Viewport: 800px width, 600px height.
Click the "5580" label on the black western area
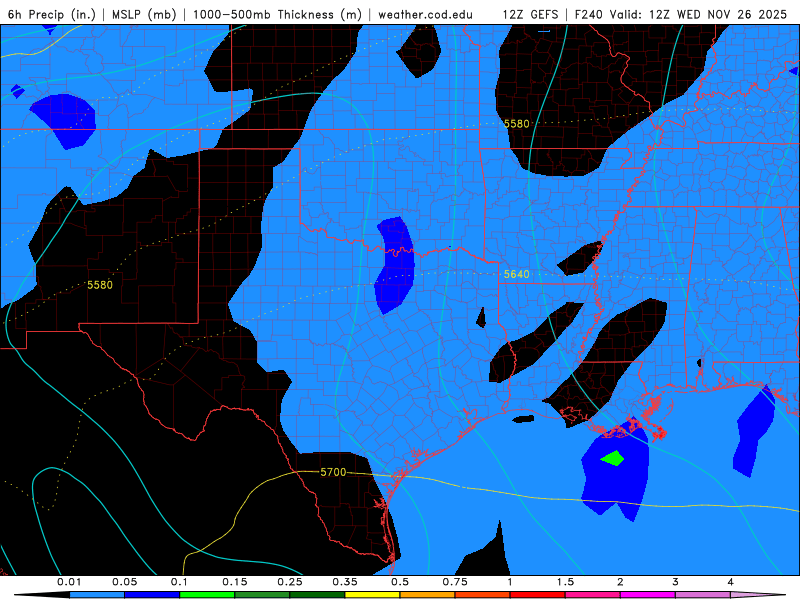point(100,285)
